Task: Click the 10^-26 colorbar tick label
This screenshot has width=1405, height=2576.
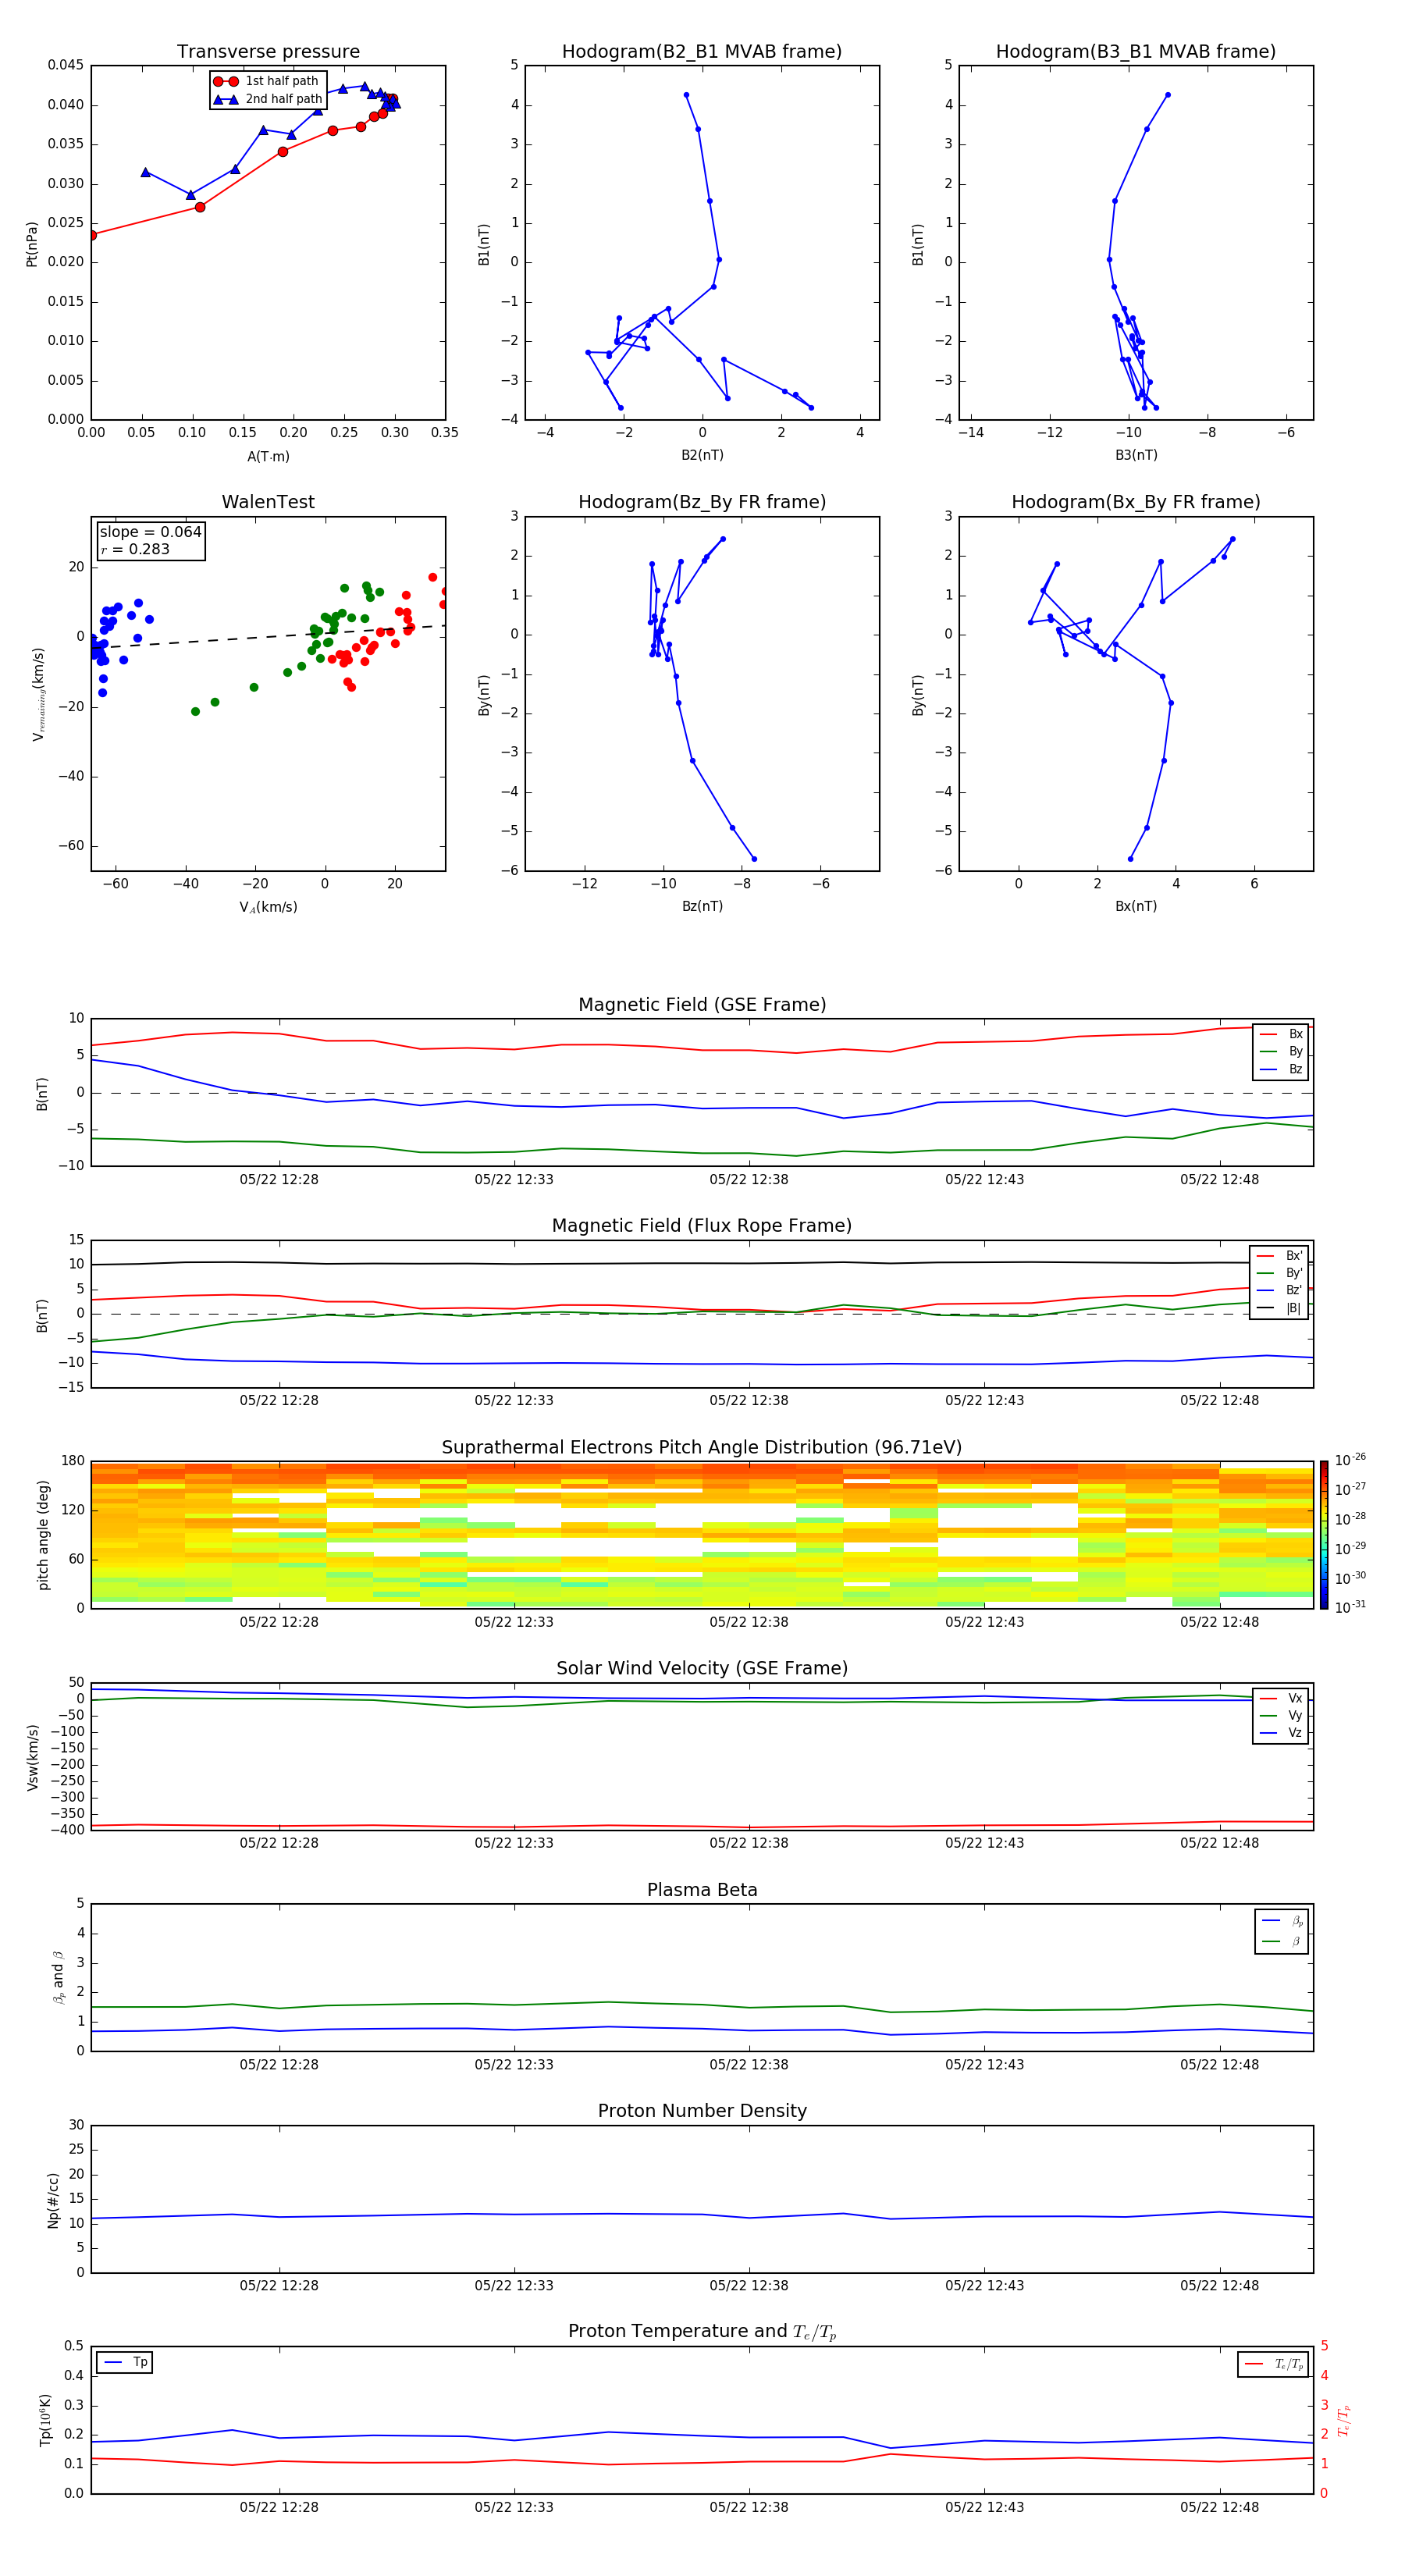Action: (1350, 1460)
